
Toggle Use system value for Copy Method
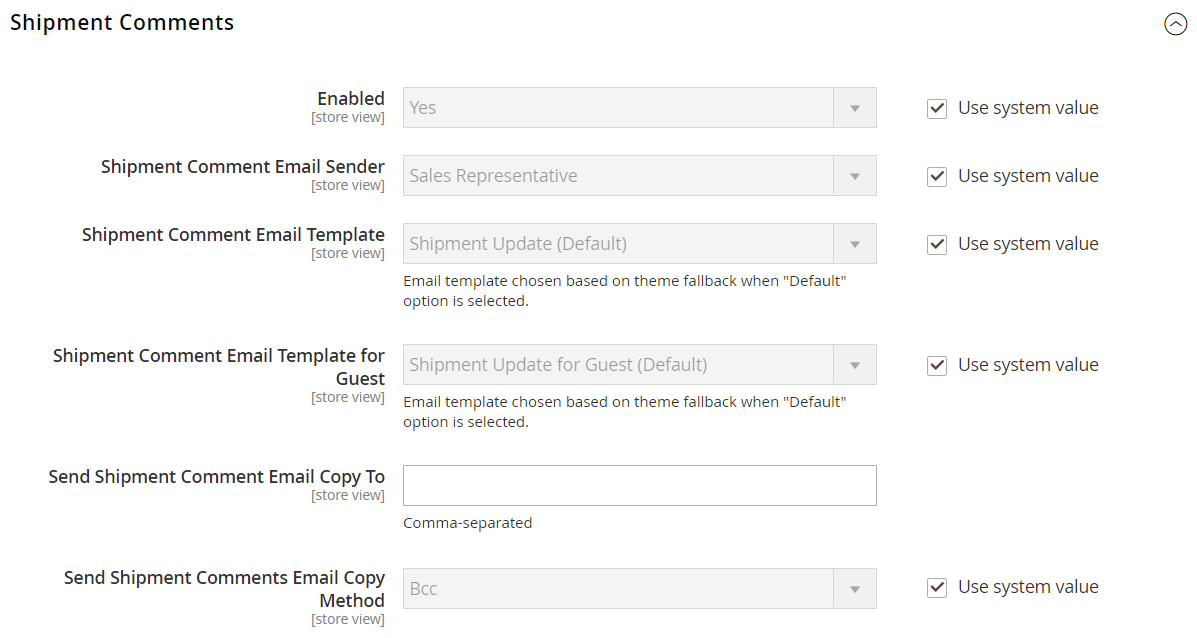(937, 588)
